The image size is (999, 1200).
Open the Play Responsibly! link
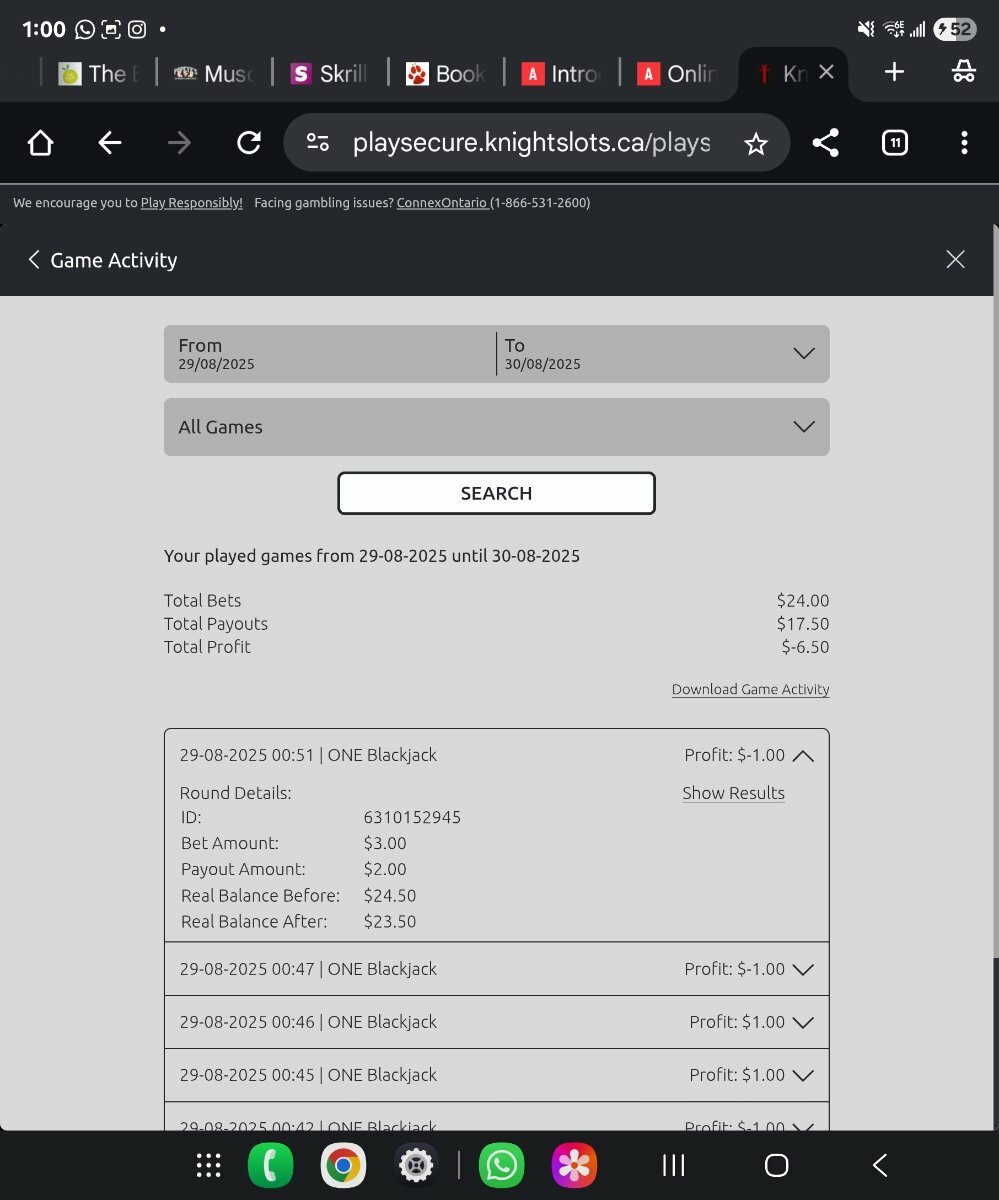coord(192,203)
